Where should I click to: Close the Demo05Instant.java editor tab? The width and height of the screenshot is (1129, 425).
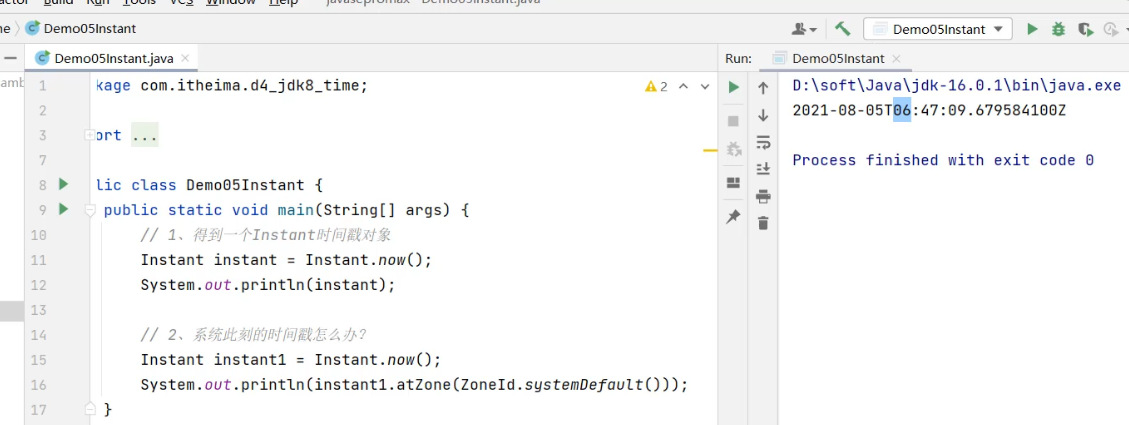point(185,58)
